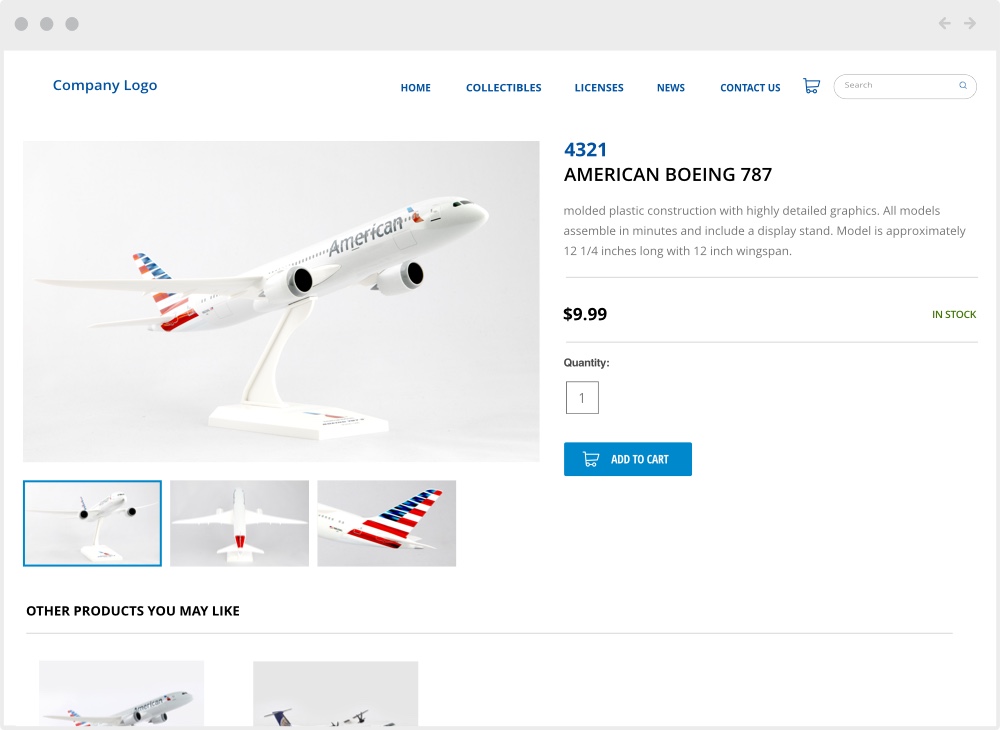The image size is (1000, 730).
Task: Click the Company Logo link
Action: [105, 86]
